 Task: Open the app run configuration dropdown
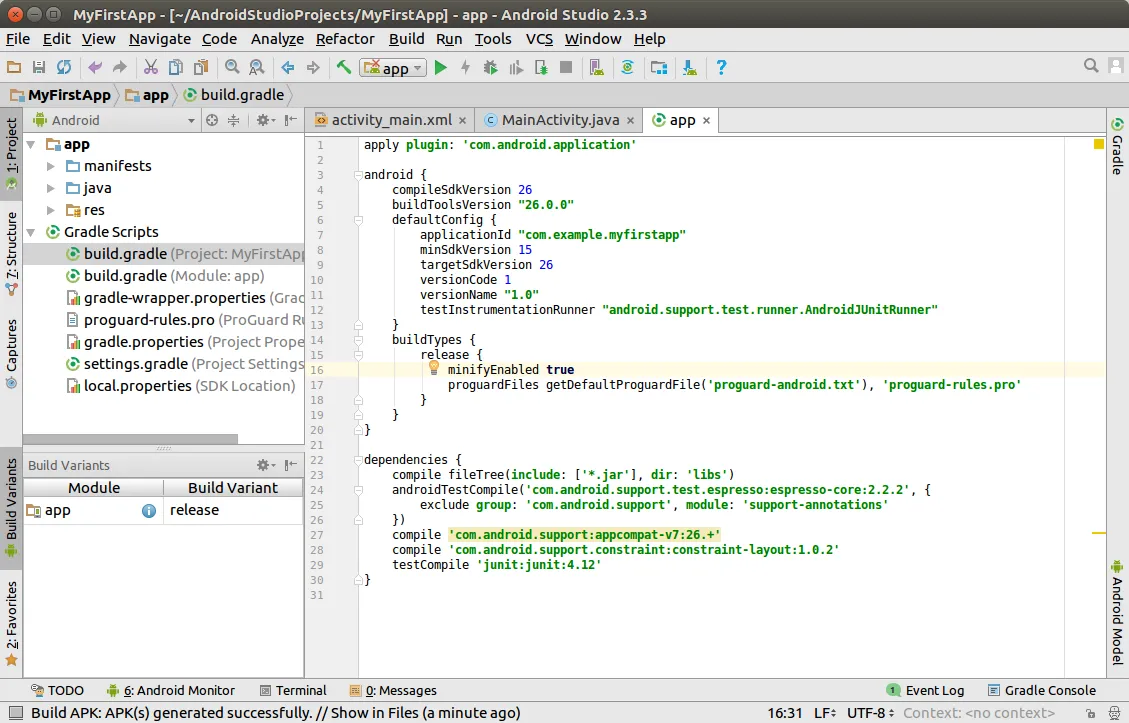pyautogui.click(x=393, y=68)
